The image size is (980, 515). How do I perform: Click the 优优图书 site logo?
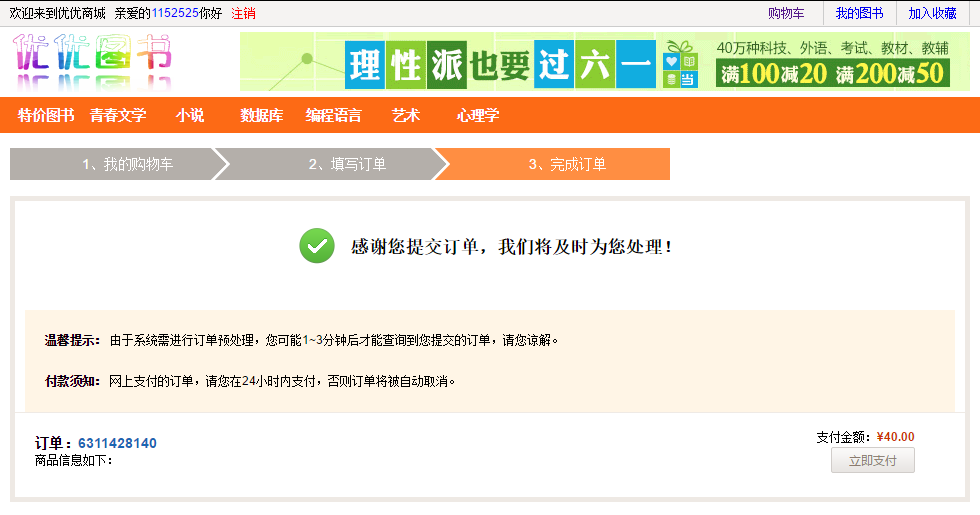pos(92,60)
